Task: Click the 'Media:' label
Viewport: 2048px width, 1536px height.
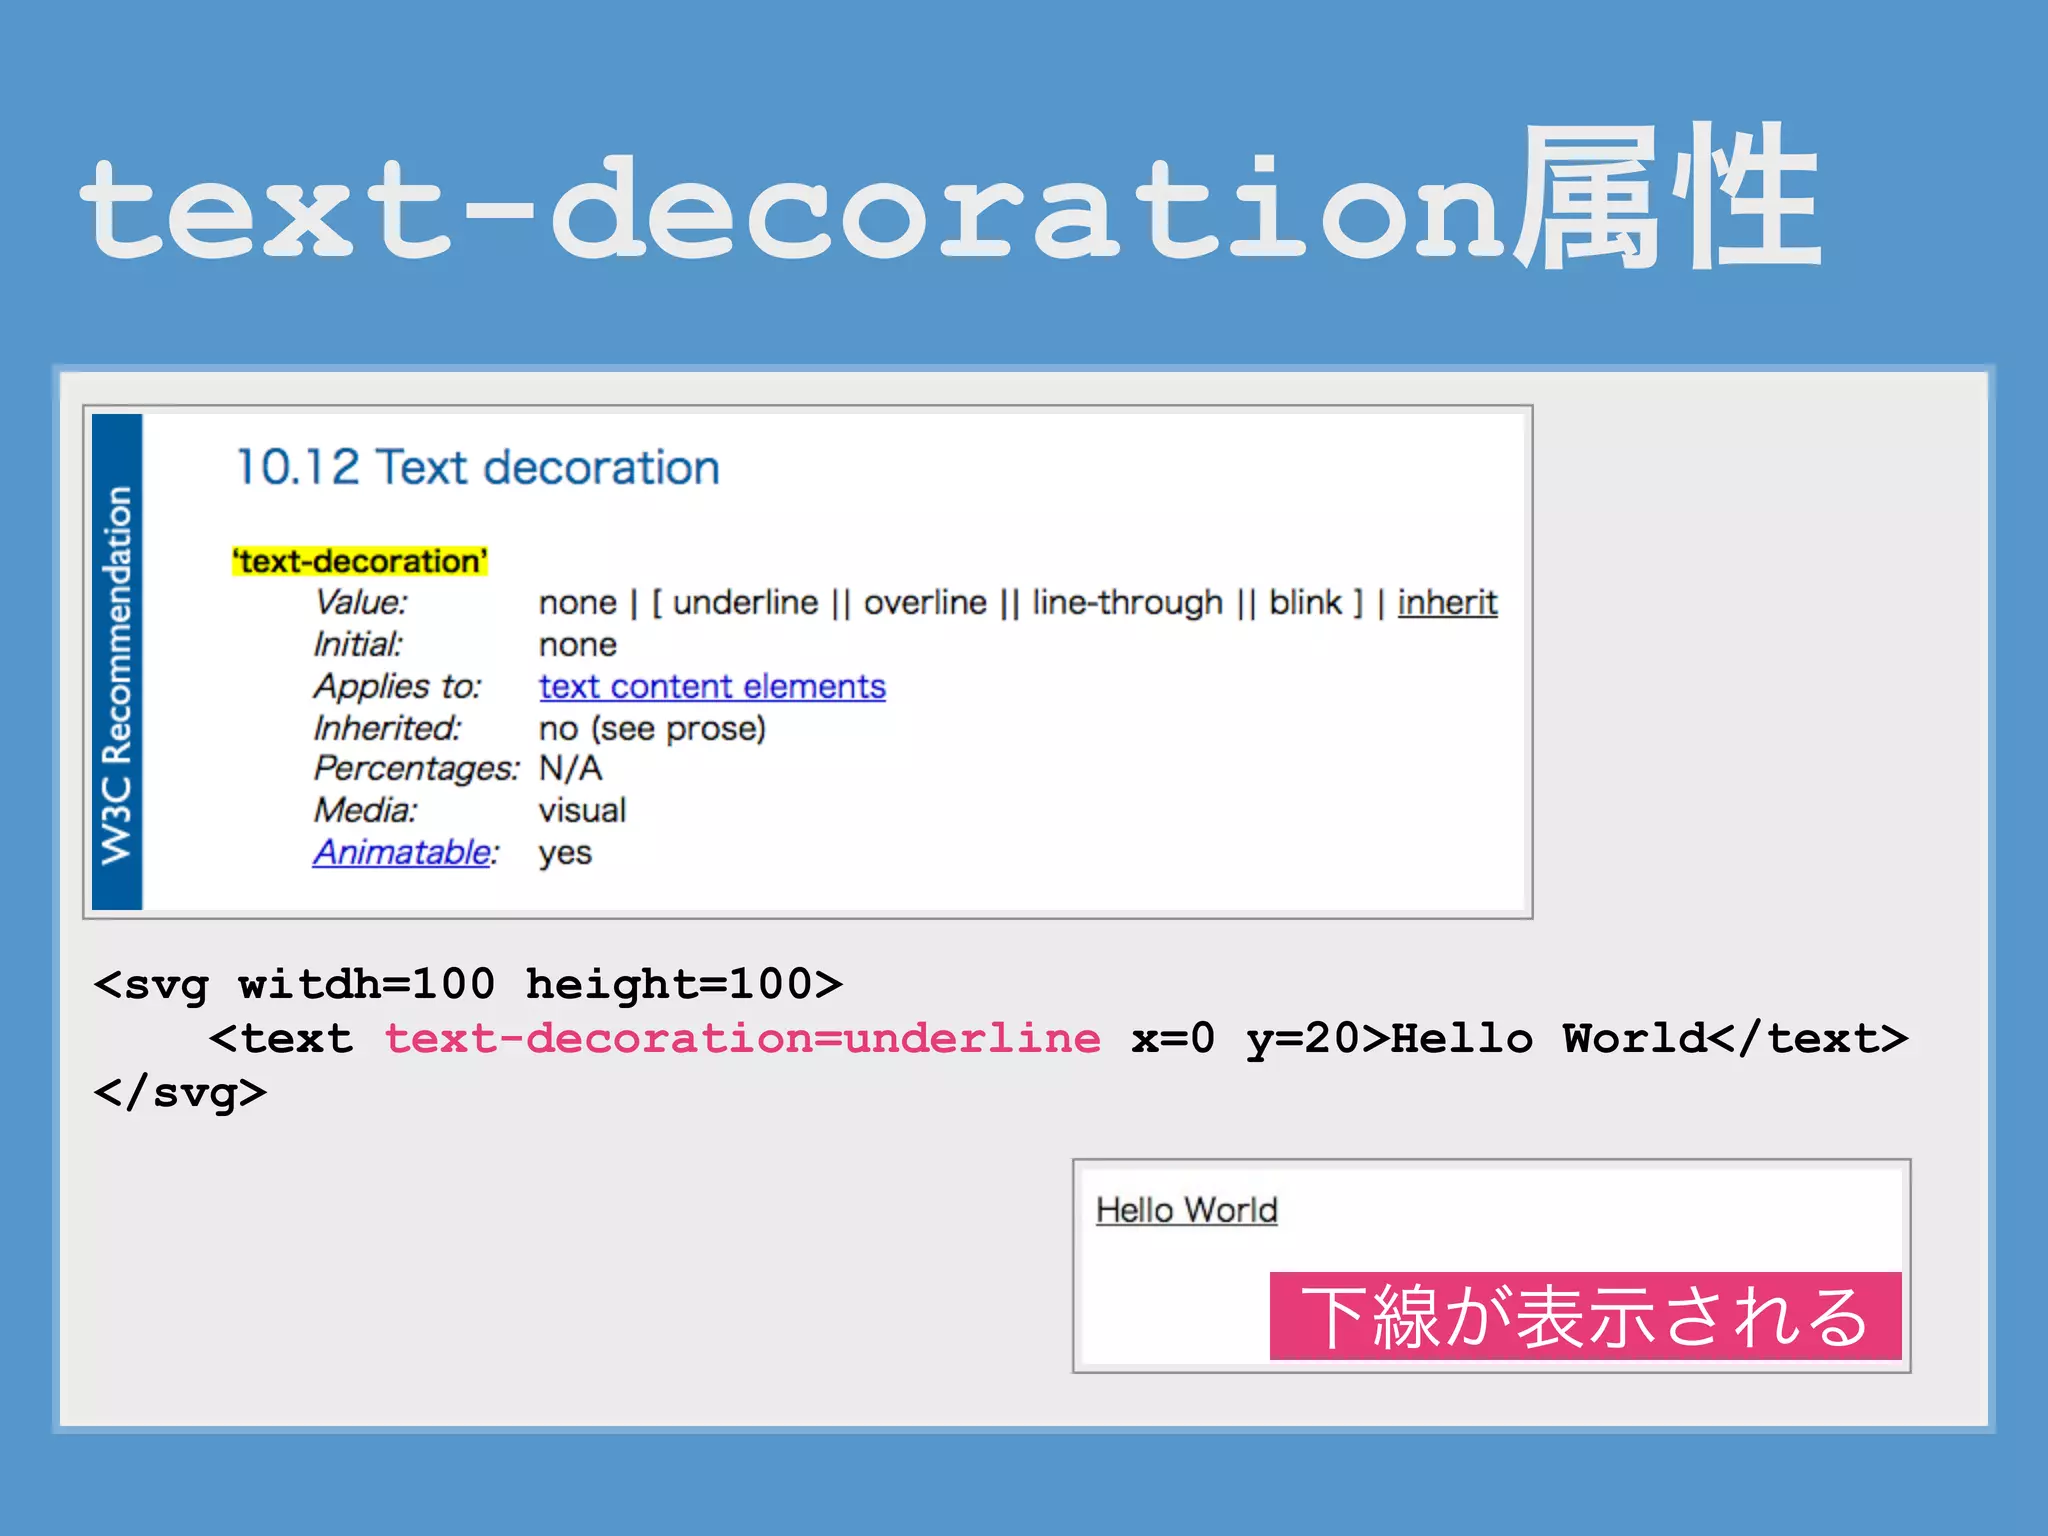Action: (x=365, y=810)
